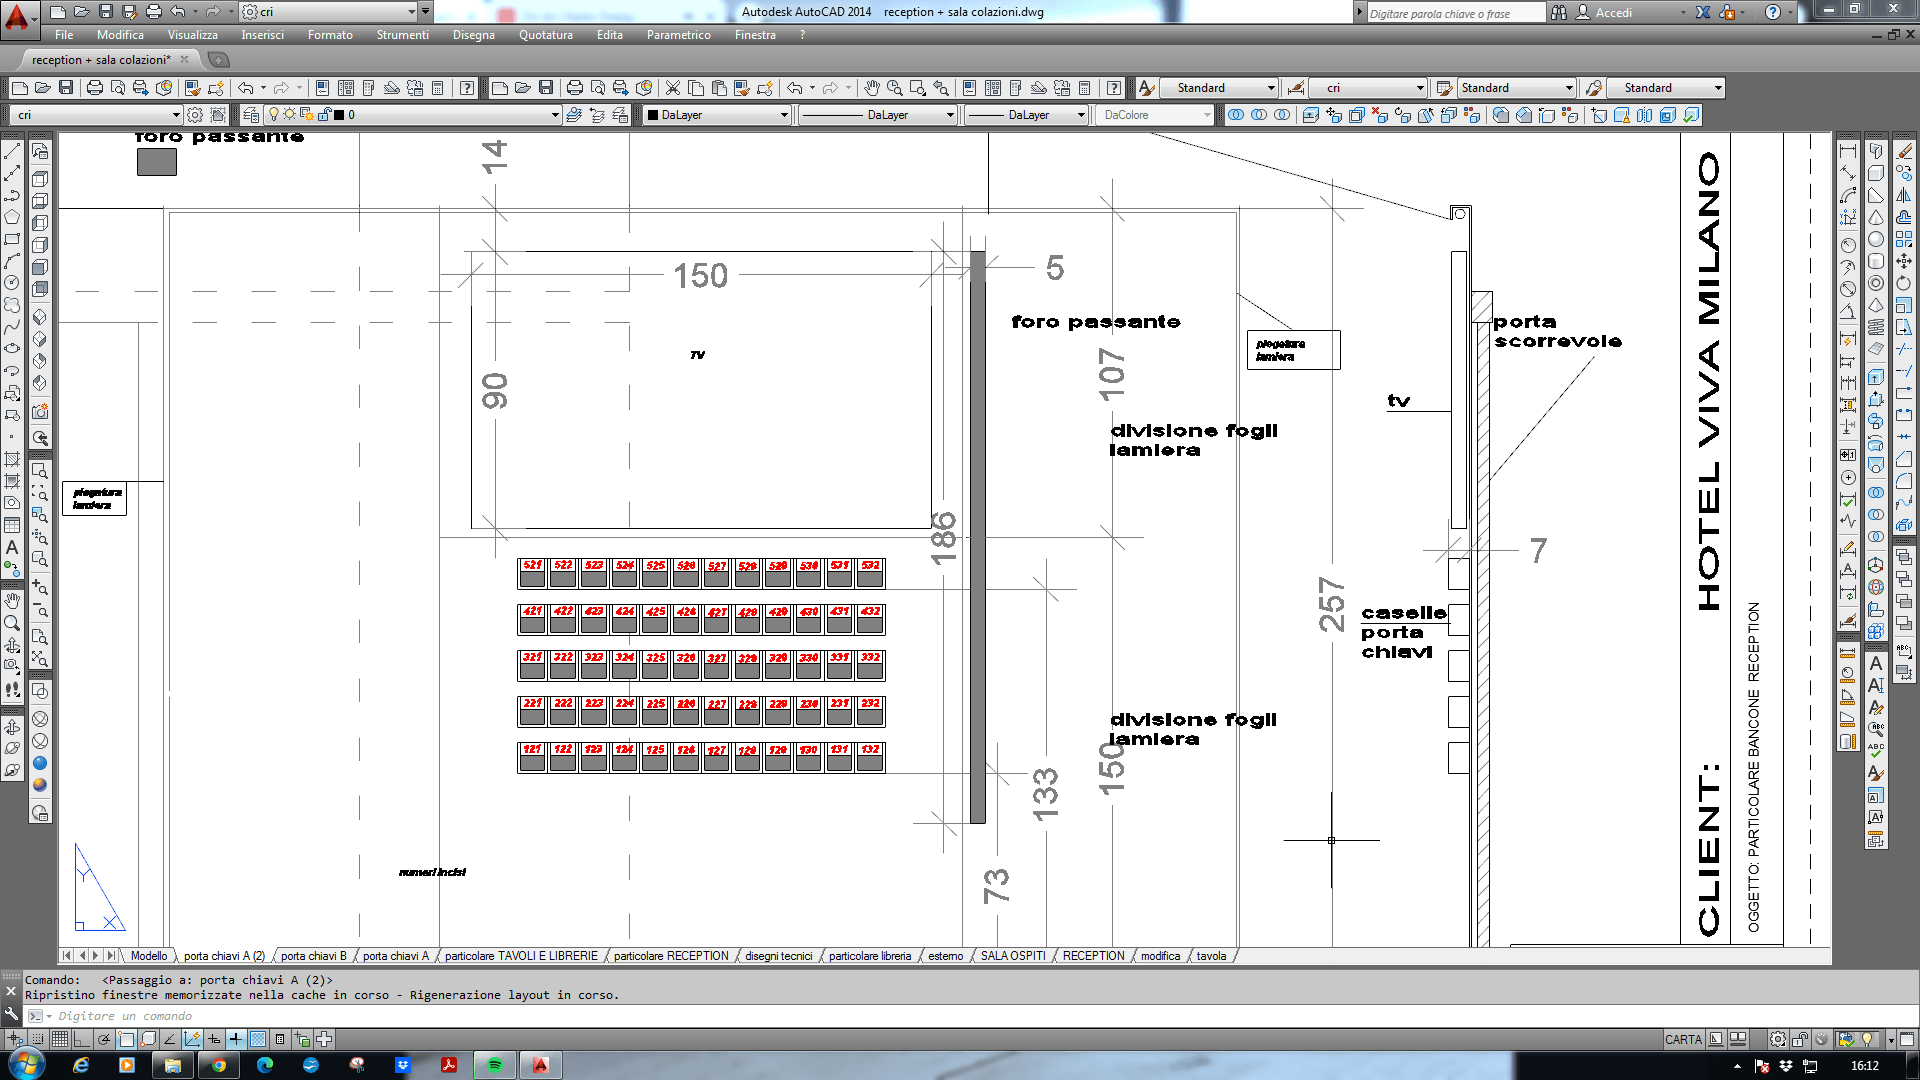The height and width of the screenshot is (1080, 1920).
Task: Open the Plot printer icon
Action: coord(95,88)
